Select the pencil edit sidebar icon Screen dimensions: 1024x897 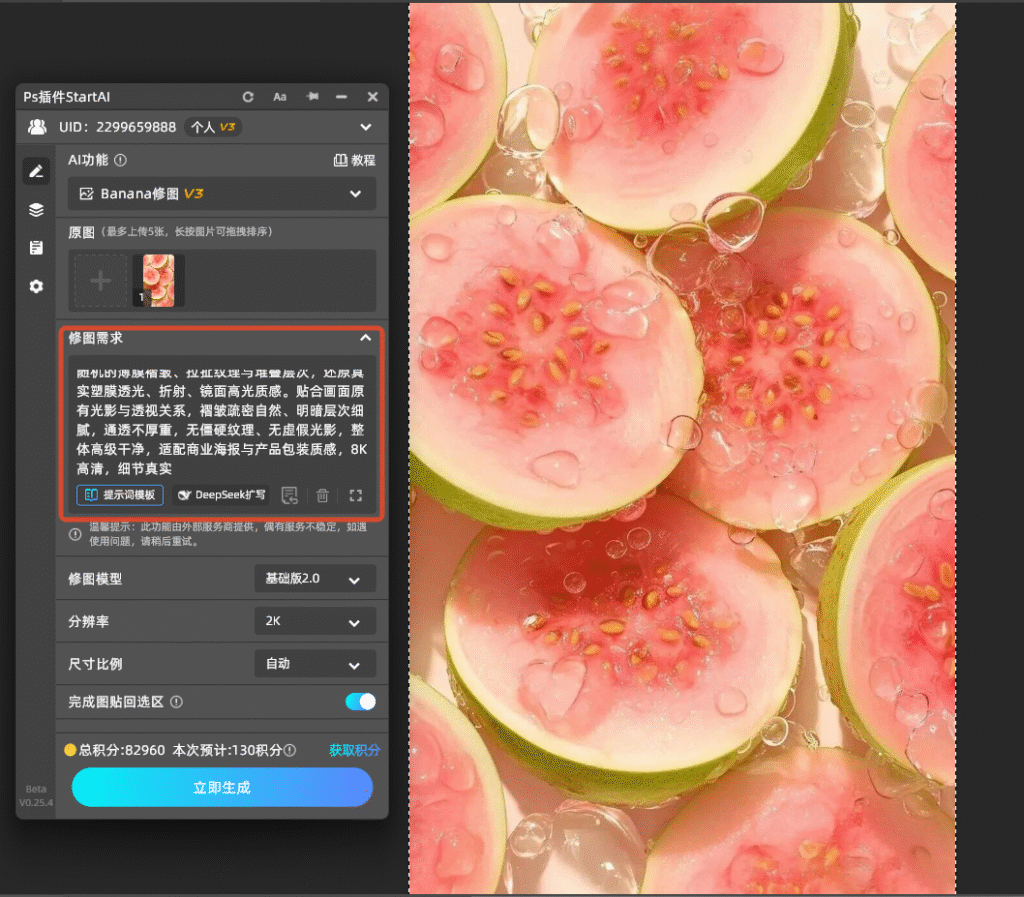click(37, 171)
